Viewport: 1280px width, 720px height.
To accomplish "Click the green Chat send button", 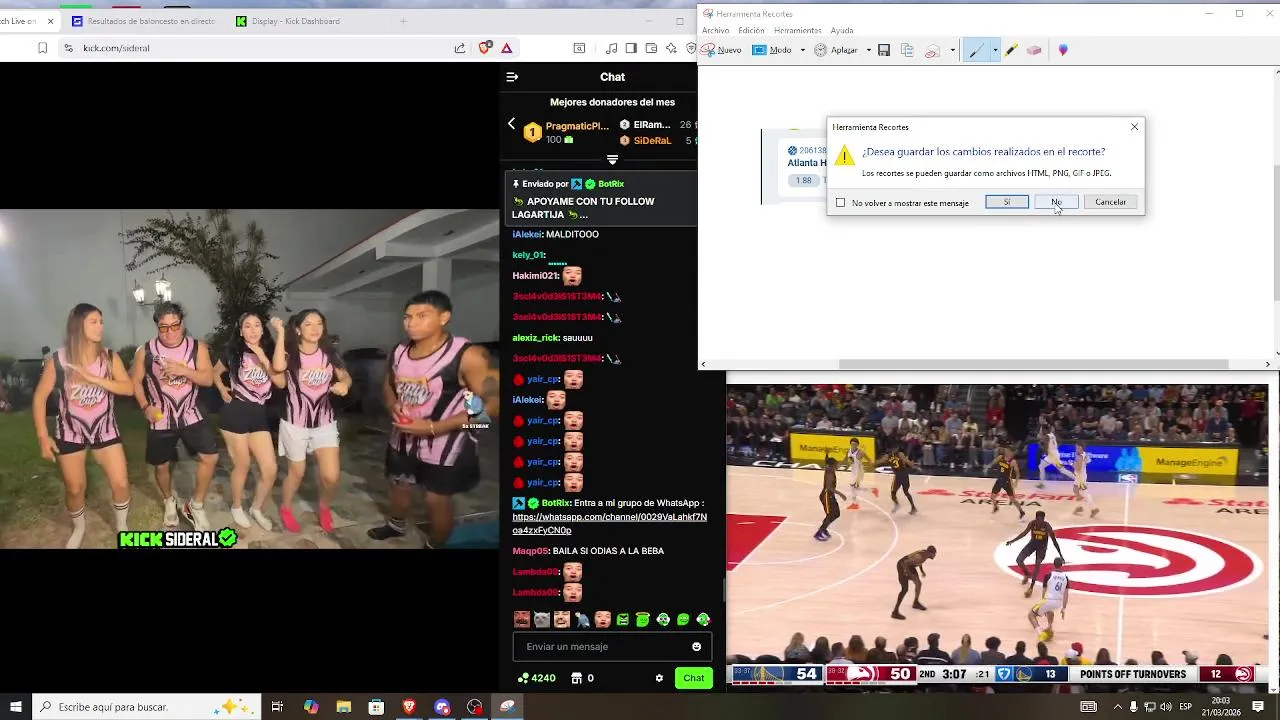I will pyautogui.click(x=693, y=678).
